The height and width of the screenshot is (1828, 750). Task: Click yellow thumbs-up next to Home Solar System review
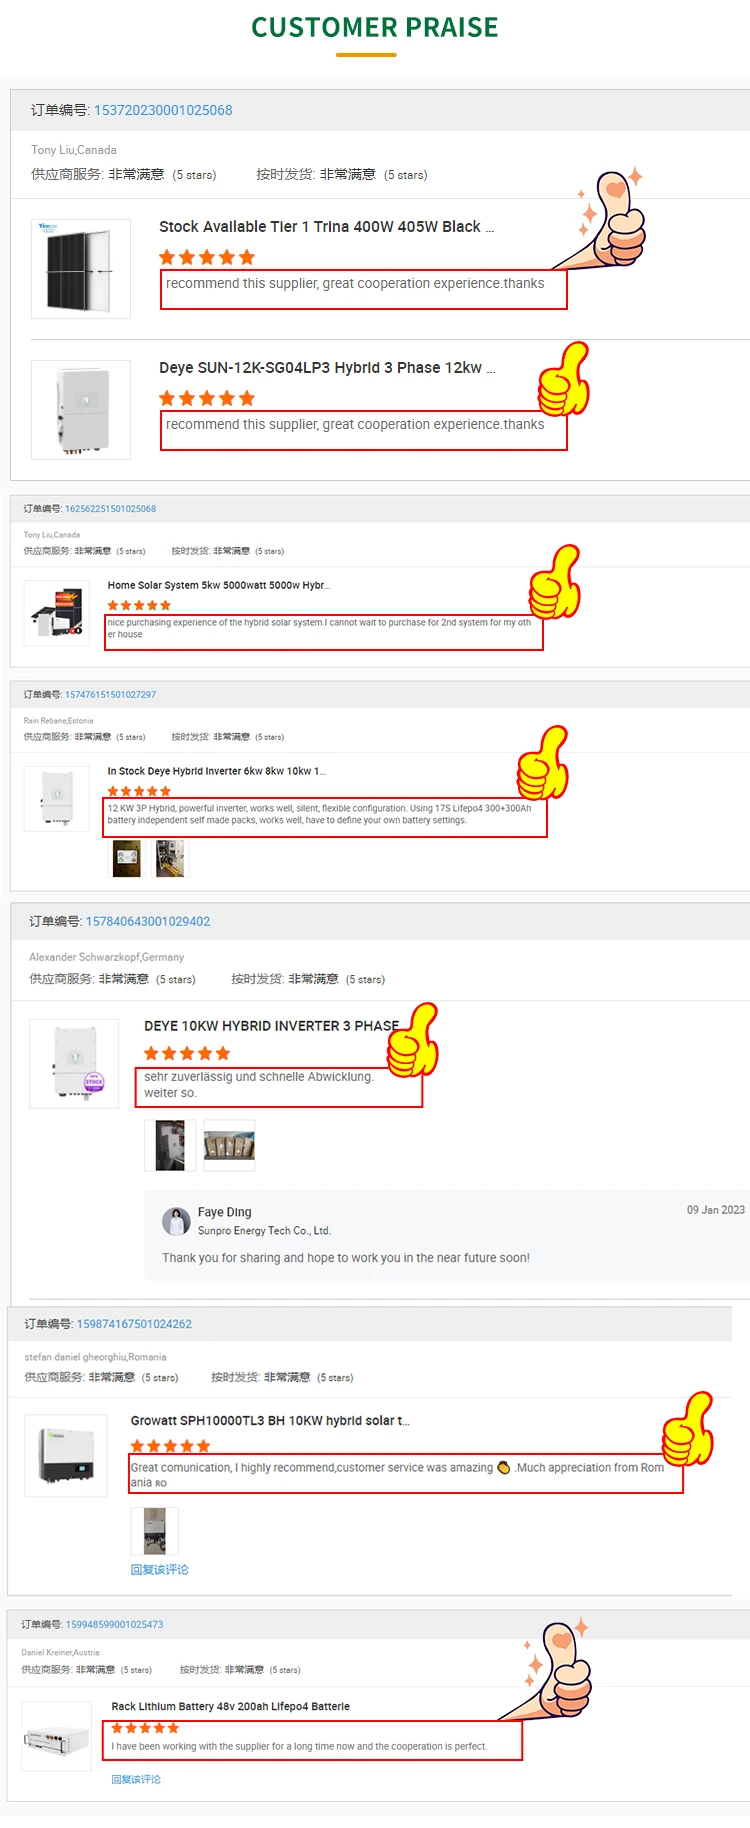coord(554,582)
